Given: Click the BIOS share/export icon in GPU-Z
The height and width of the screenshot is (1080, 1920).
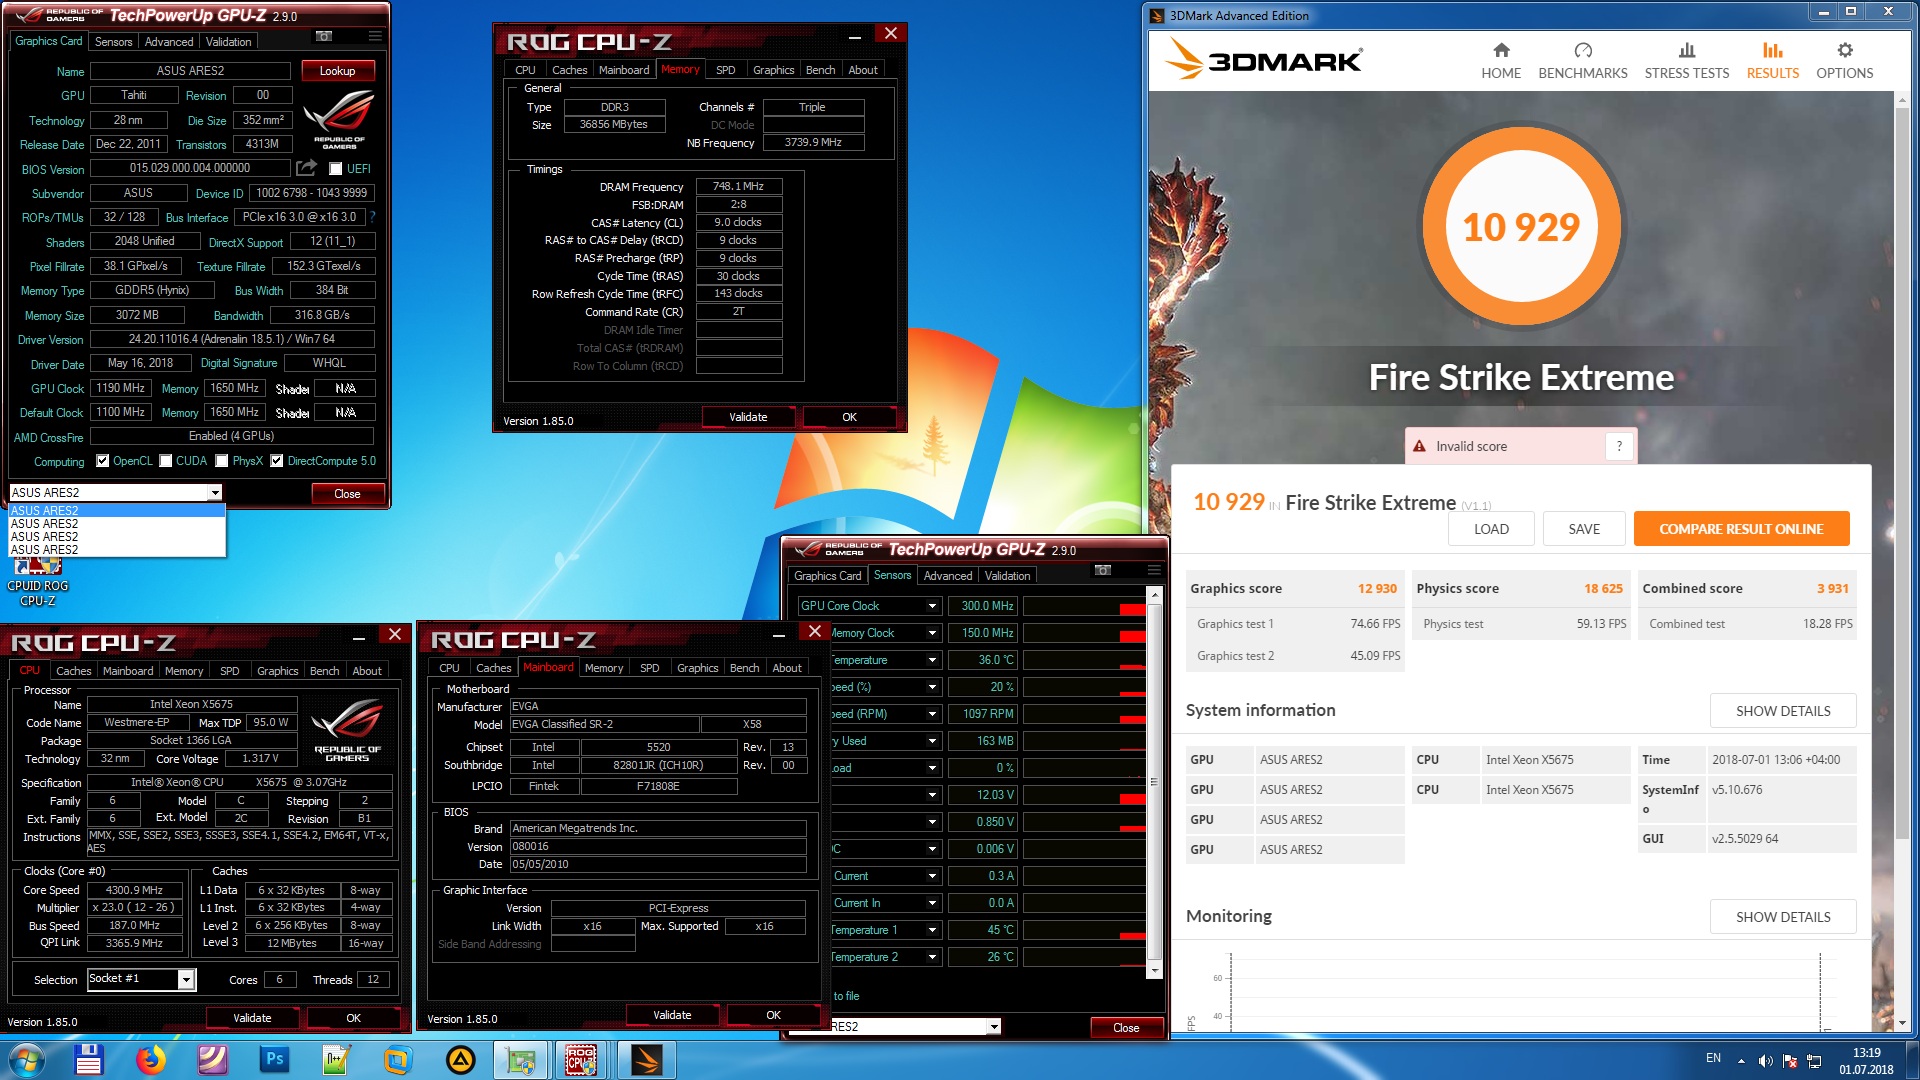Looking at the screenshot, I should click(307, 168).
